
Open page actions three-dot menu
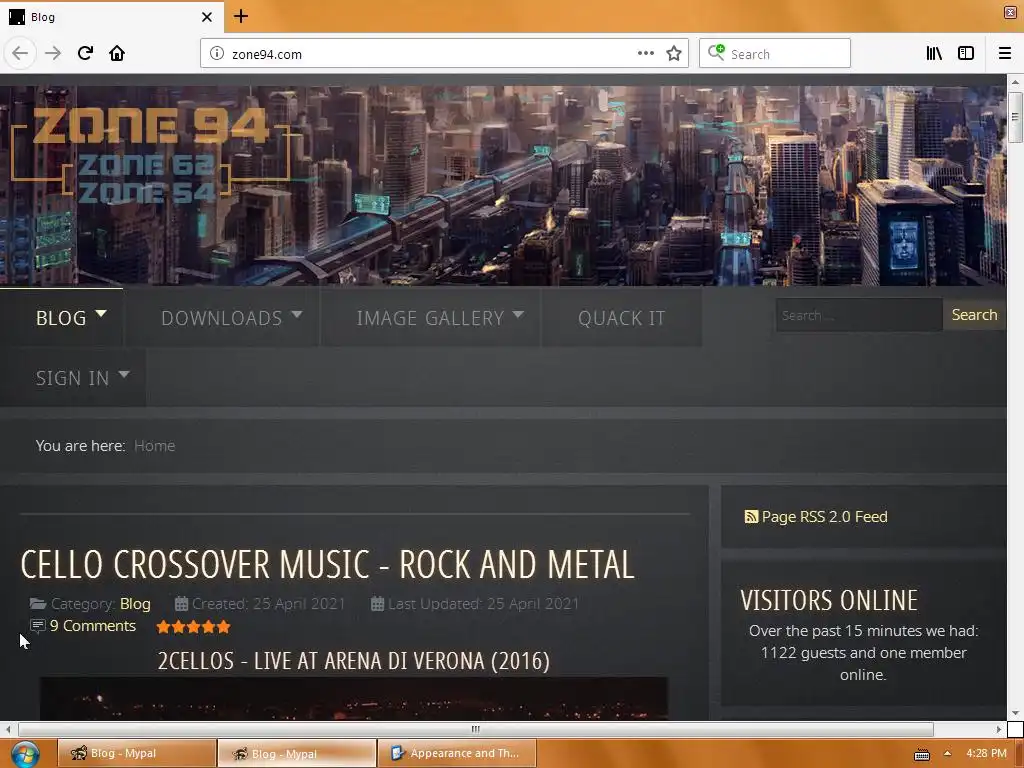pyautogui.click(x=646, y=54)
